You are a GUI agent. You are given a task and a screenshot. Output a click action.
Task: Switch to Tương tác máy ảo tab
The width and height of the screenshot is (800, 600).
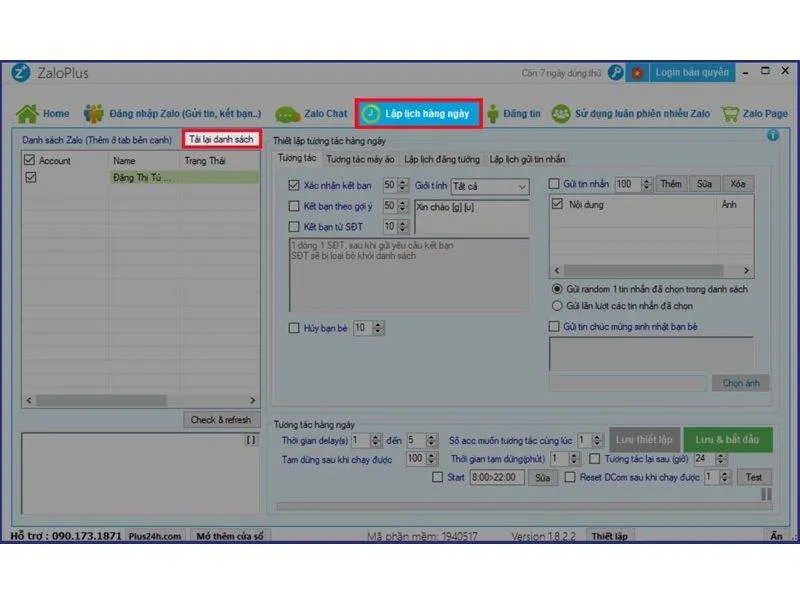coord(360,159)
